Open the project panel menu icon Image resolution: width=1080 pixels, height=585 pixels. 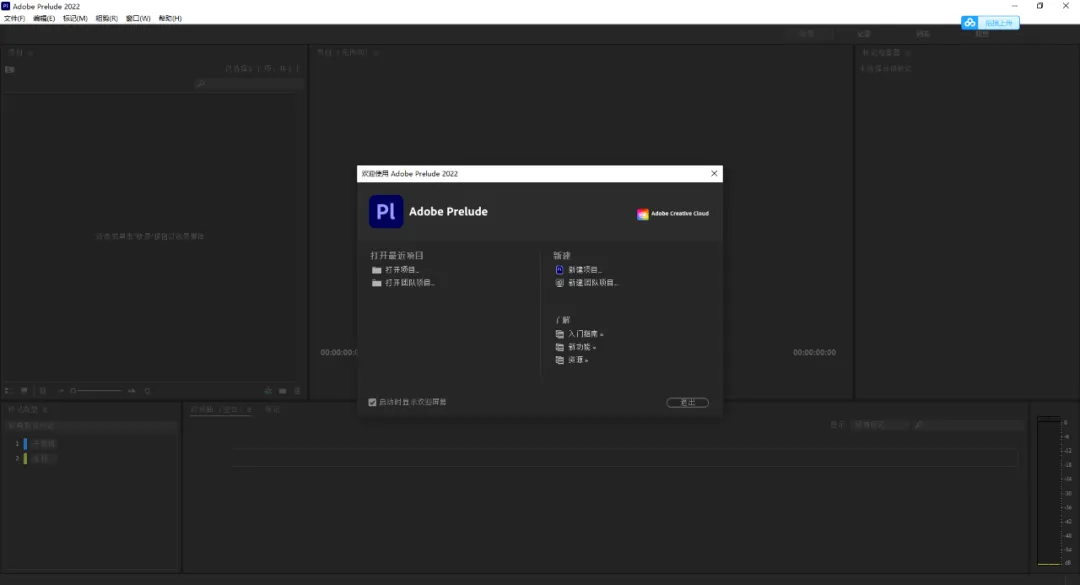point(30,53)
